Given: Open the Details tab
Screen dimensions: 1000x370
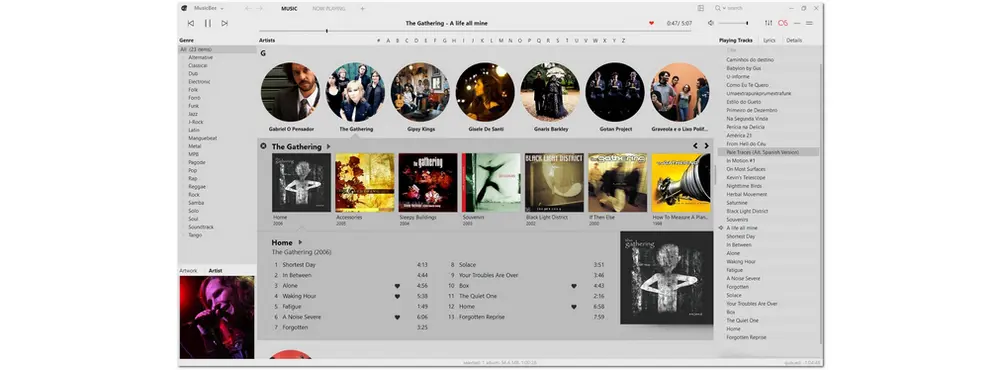Looking at the screenshot, I should click(794, 40).
